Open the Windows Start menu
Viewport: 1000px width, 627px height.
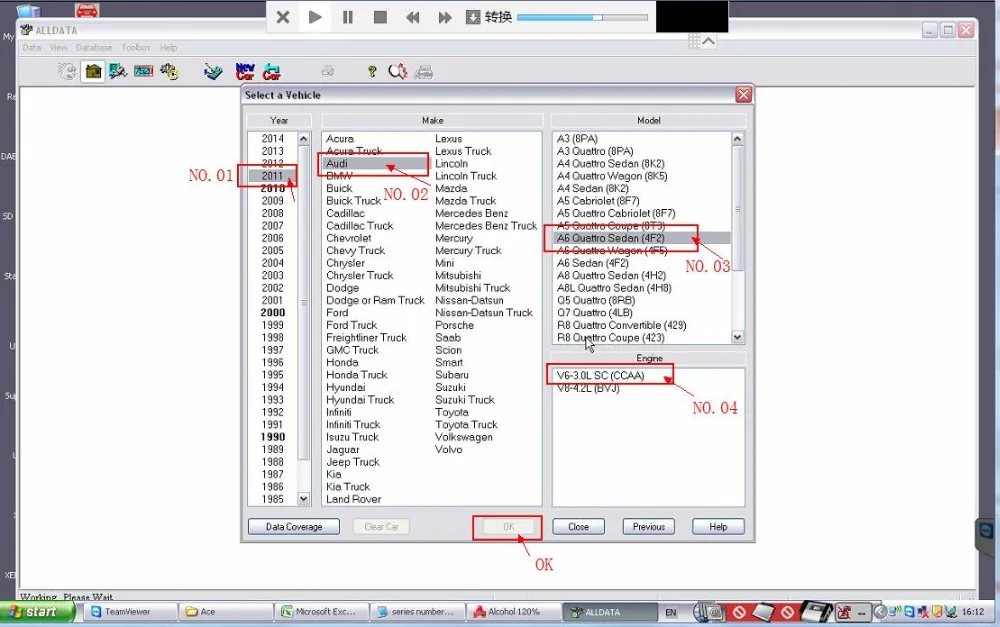[37, 612]
